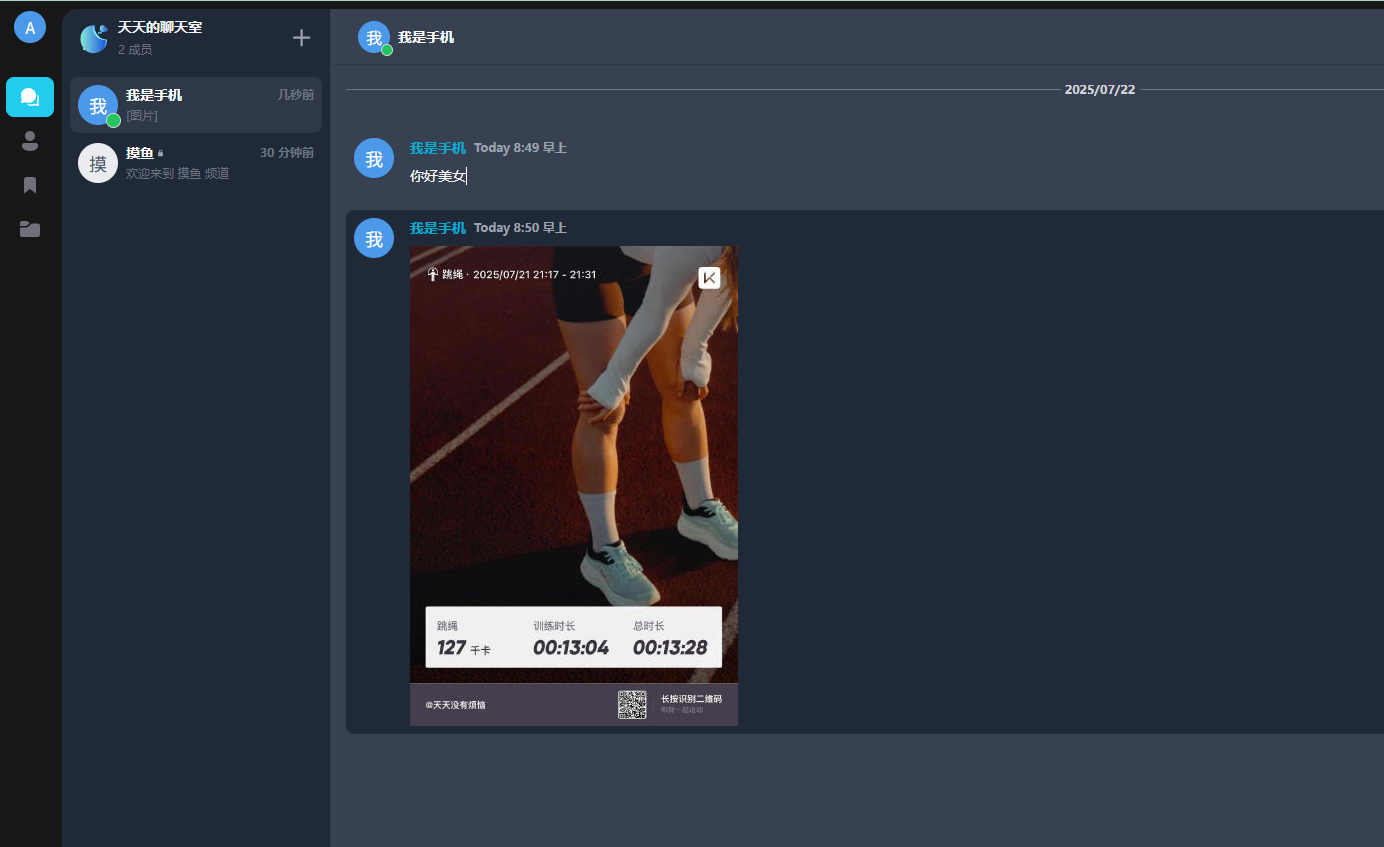Open the 摸鱼 channel in the list

[x=196, y=163]
